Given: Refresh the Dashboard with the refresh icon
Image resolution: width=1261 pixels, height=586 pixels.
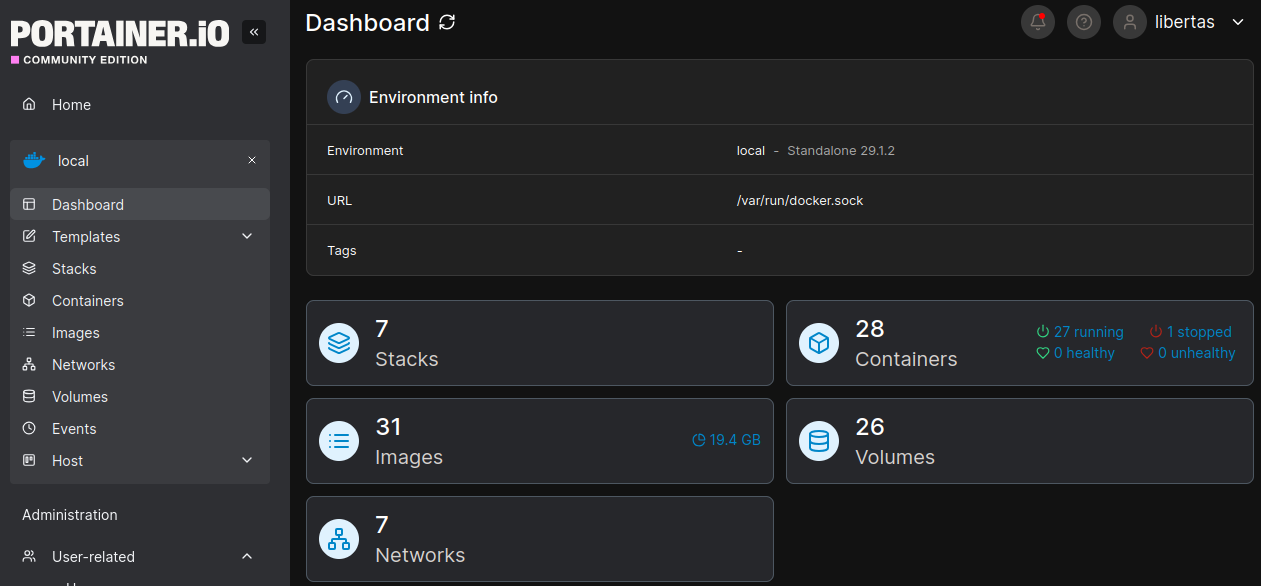Looking at the screenshot, I should point(446,22).
